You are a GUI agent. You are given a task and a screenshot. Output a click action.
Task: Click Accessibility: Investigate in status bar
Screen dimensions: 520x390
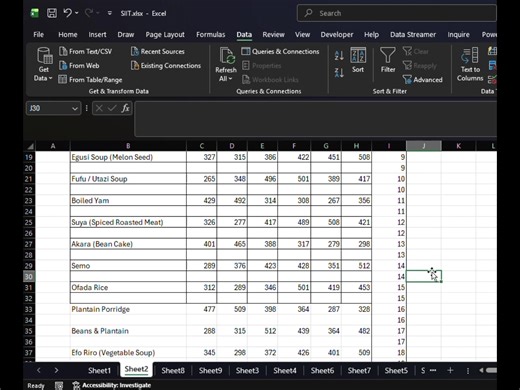[112, 385]
